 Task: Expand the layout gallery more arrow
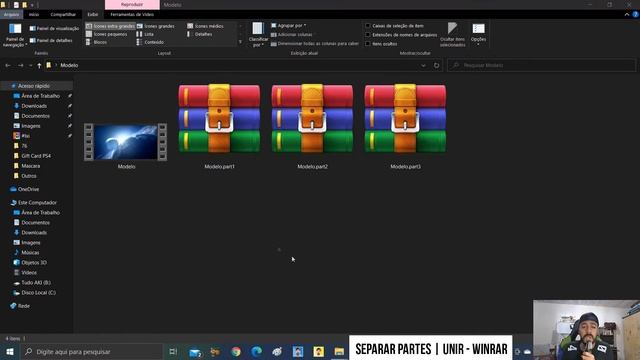(x=240, y=42)
